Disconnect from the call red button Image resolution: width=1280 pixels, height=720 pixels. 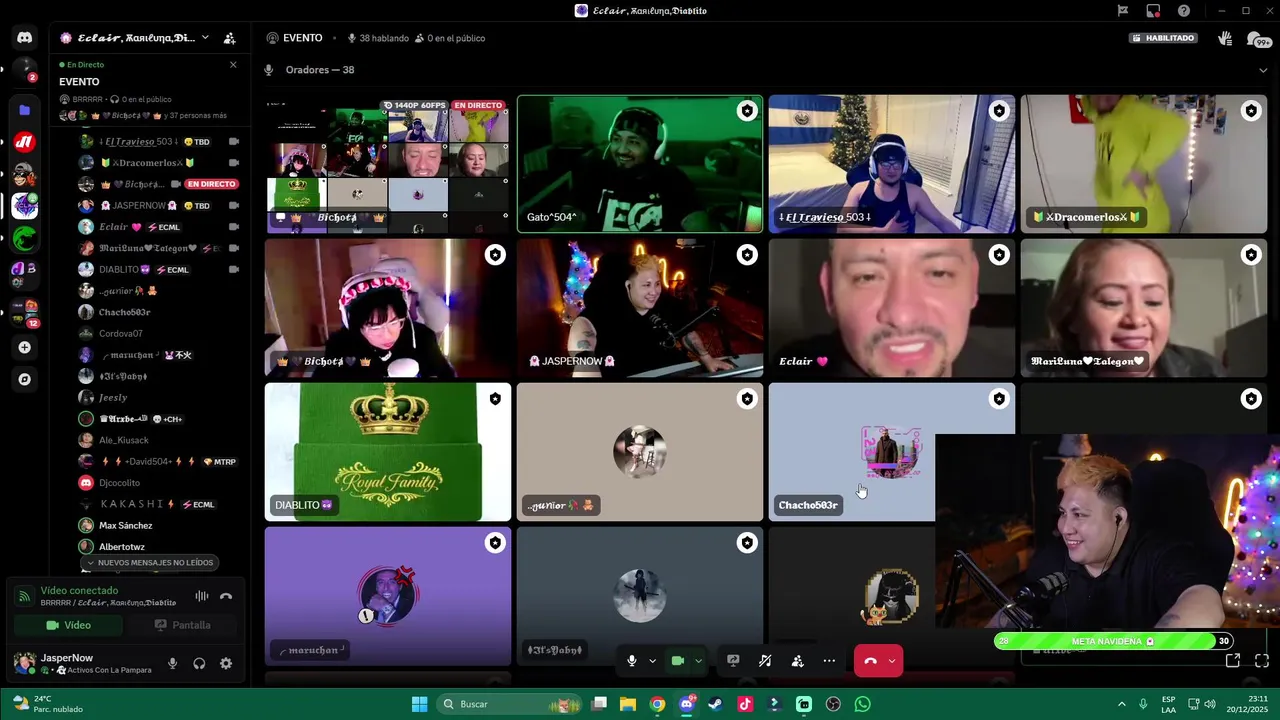click(869, 661)
